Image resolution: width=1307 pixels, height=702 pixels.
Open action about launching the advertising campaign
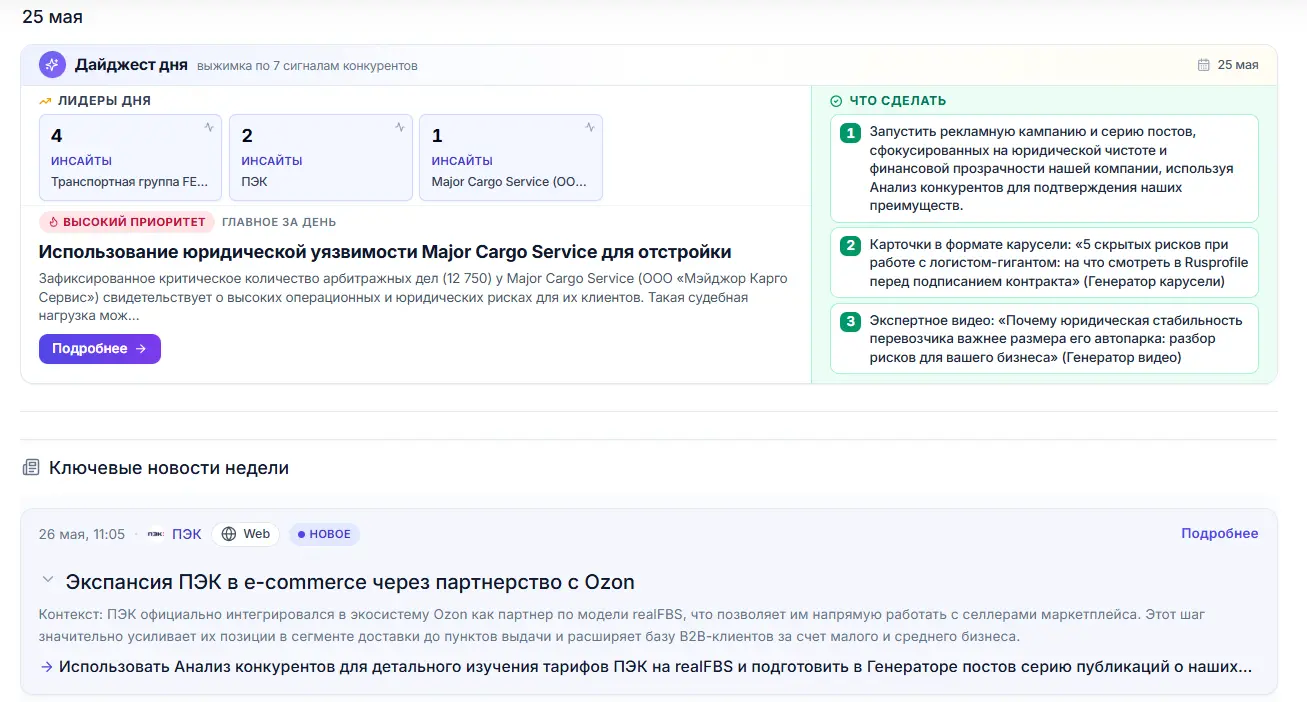click(x=1044, y=168)
